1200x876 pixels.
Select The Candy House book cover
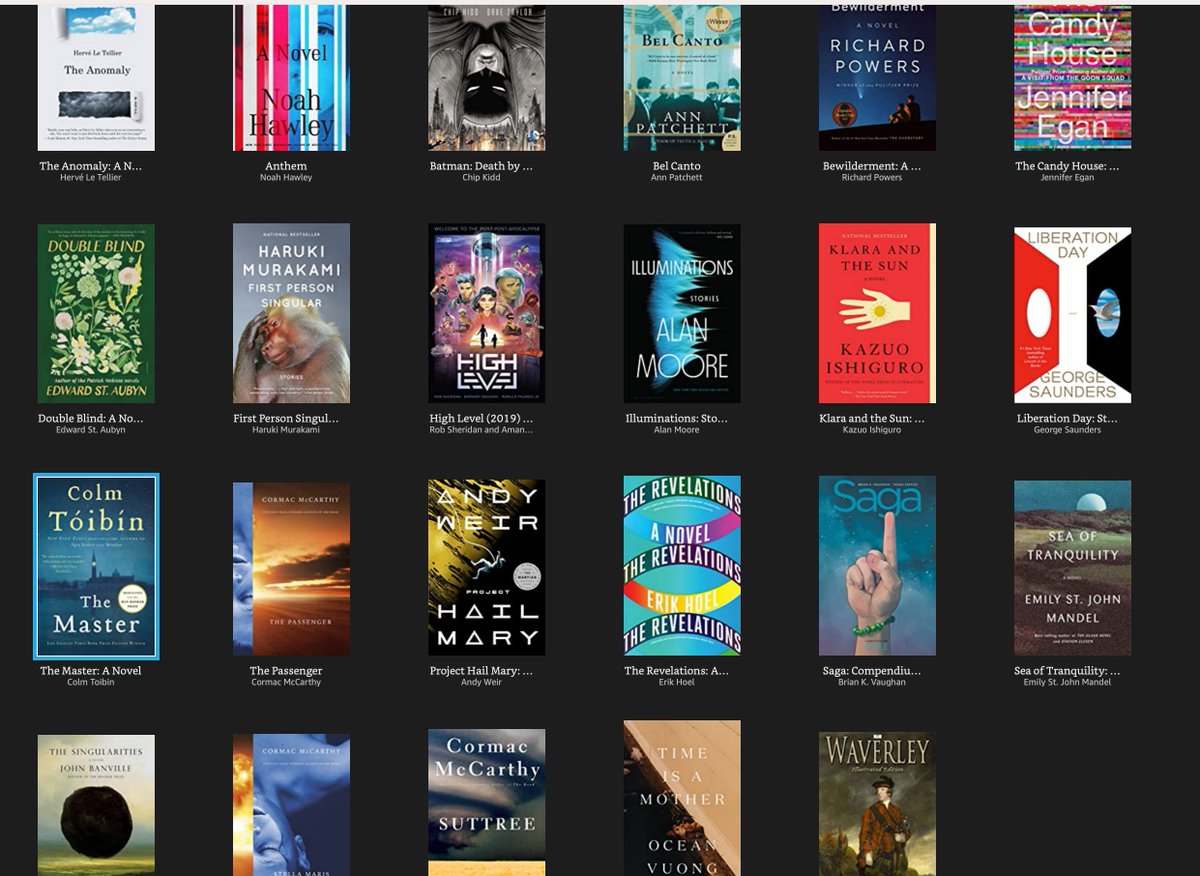point(1072,78)
